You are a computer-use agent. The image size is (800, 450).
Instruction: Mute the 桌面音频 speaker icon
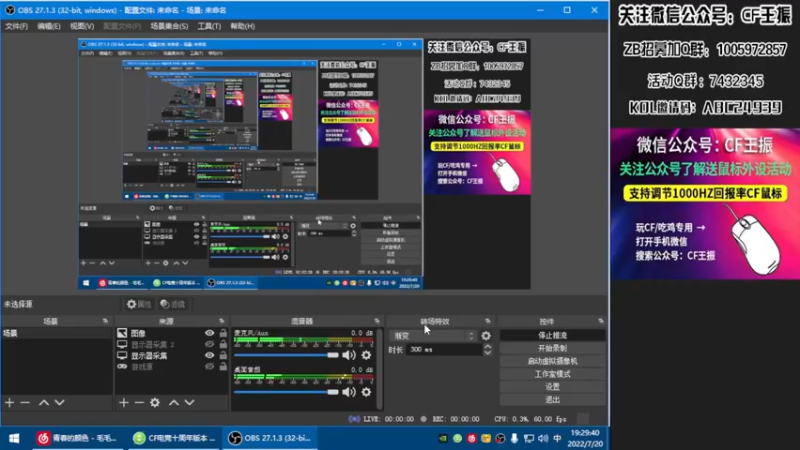click(x=349, y=392)
